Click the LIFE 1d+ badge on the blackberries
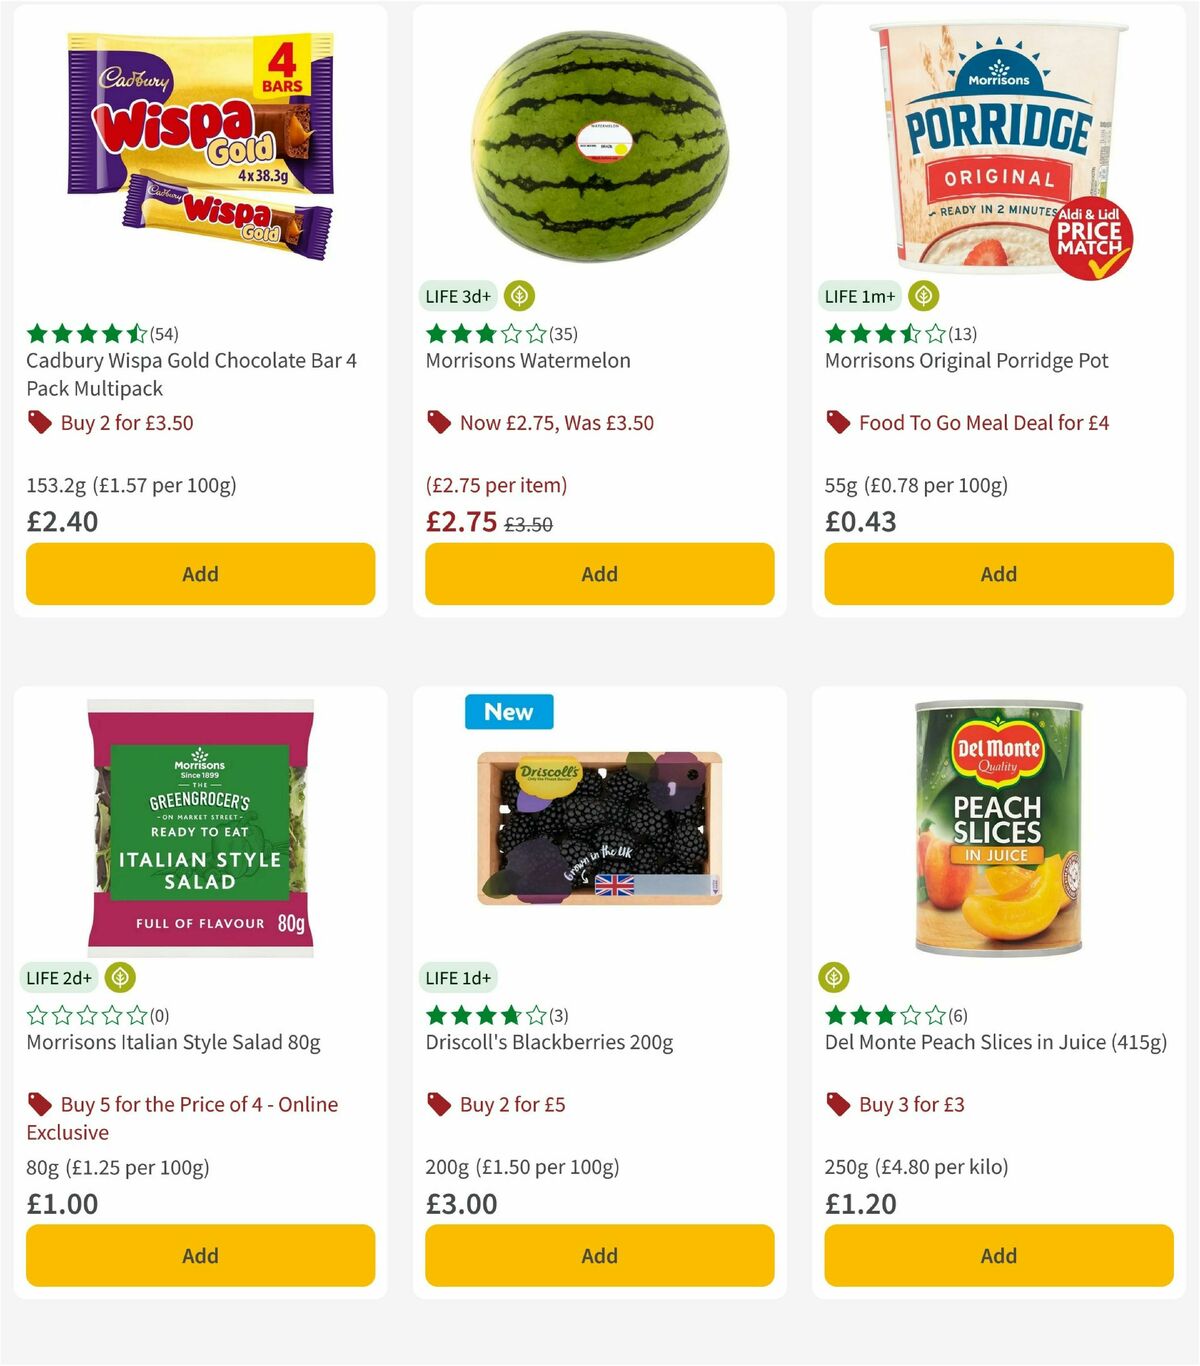Viewport: 1200px width, 1366px height. pos(458,977)
